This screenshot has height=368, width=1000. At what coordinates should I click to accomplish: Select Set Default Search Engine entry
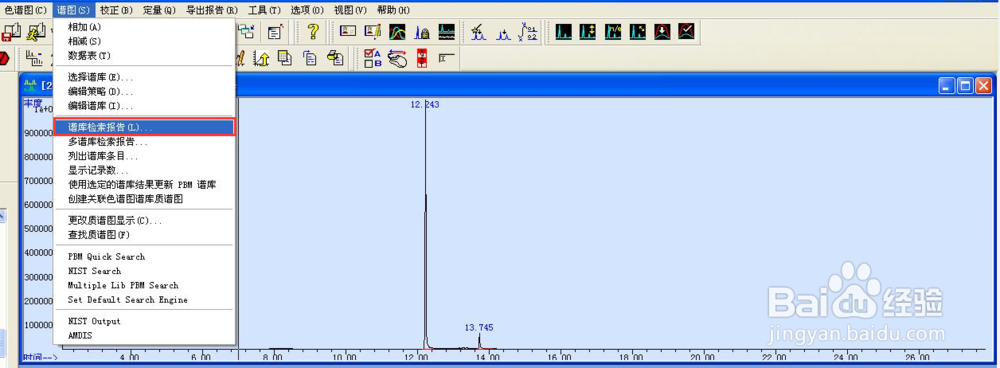tap(128, 300)
